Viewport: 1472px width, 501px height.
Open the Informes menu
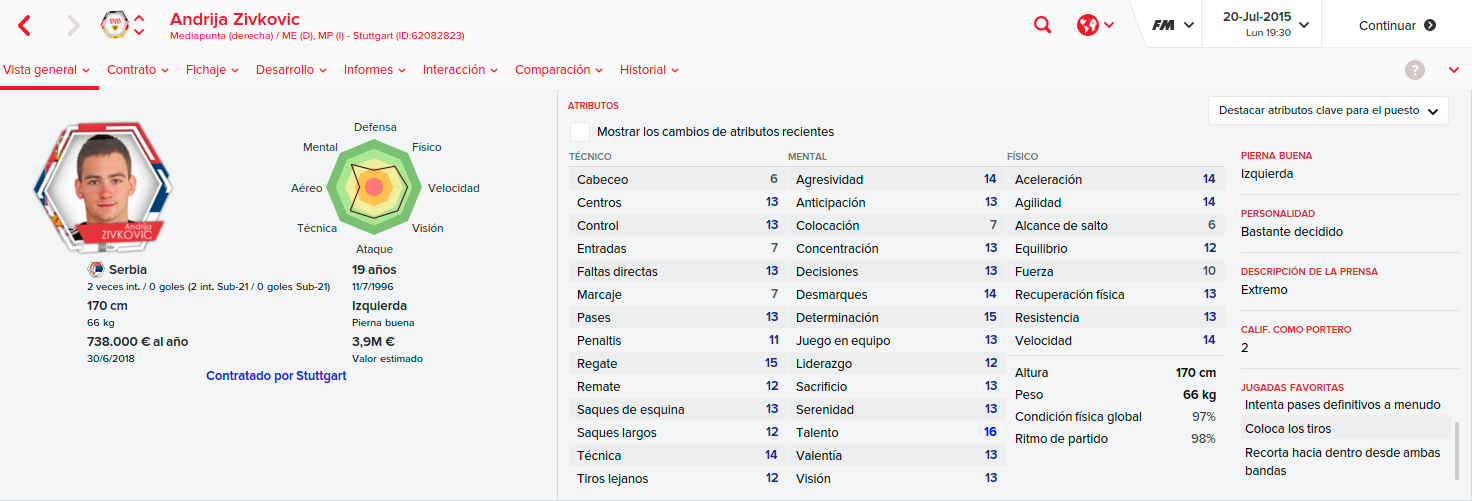click(374, 70)
